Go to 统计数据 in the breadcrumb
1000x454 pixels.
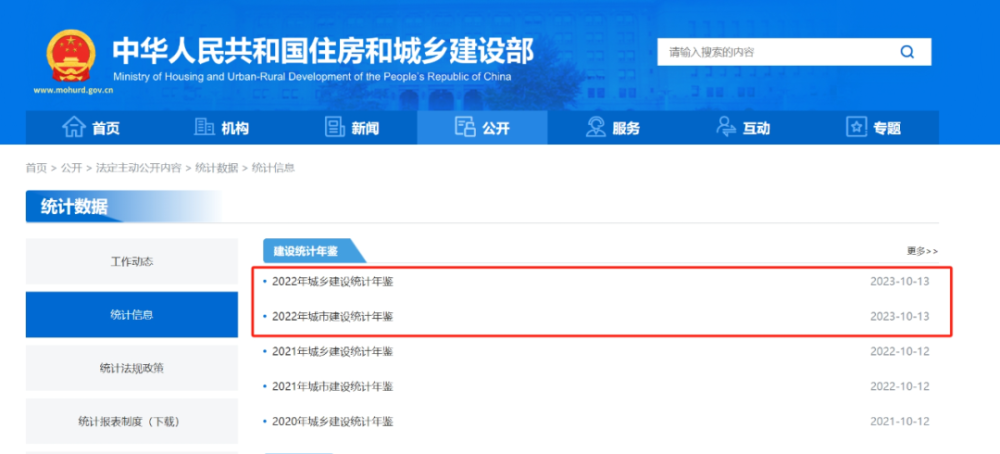pos(216,168)
